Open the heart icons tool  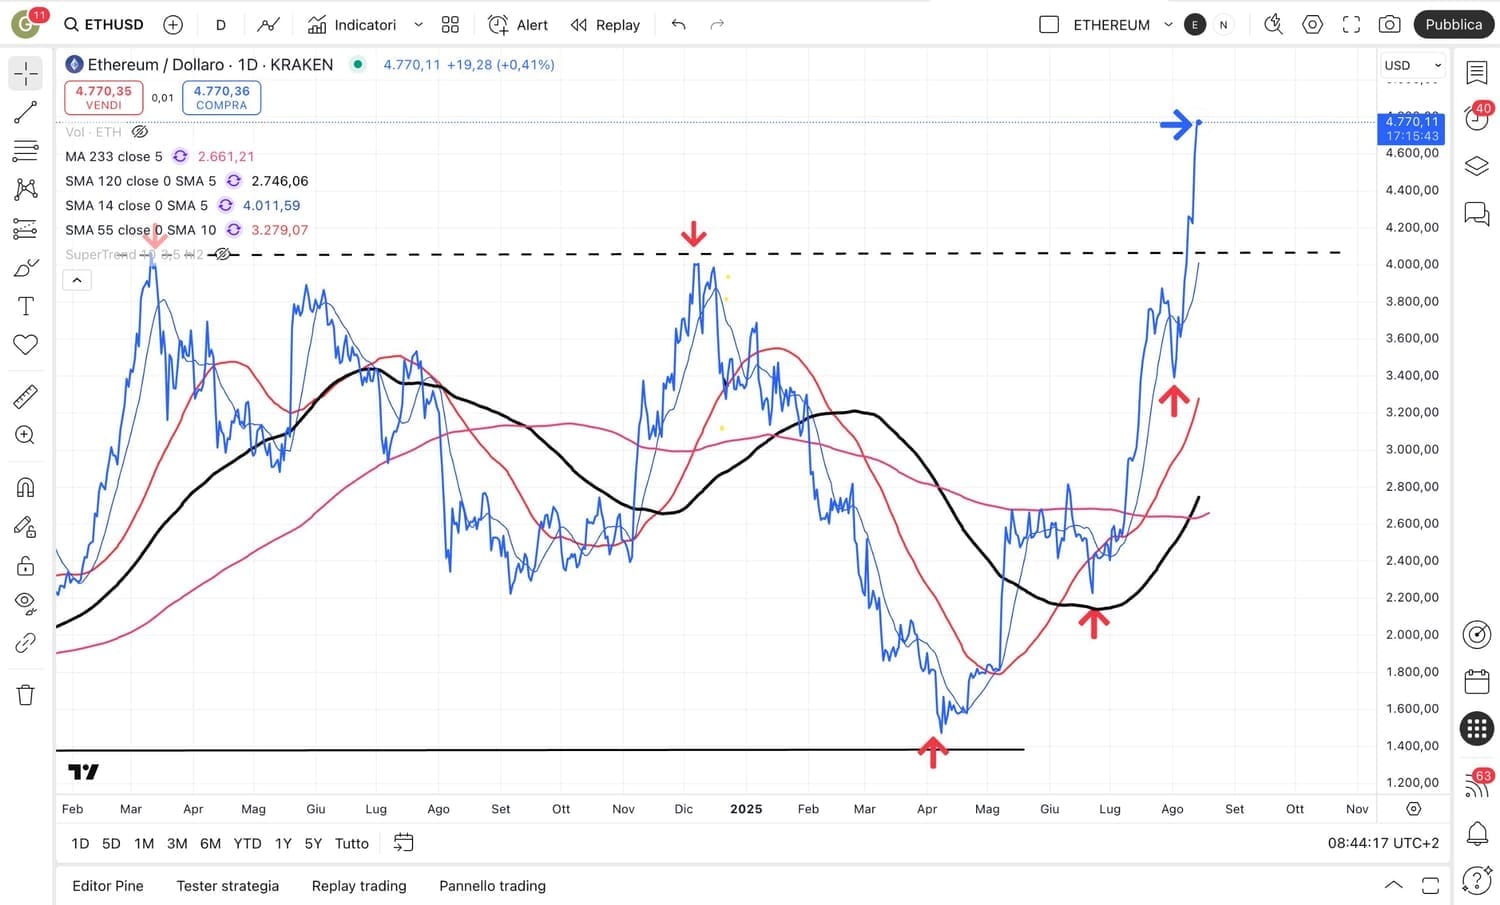(26, 344)
